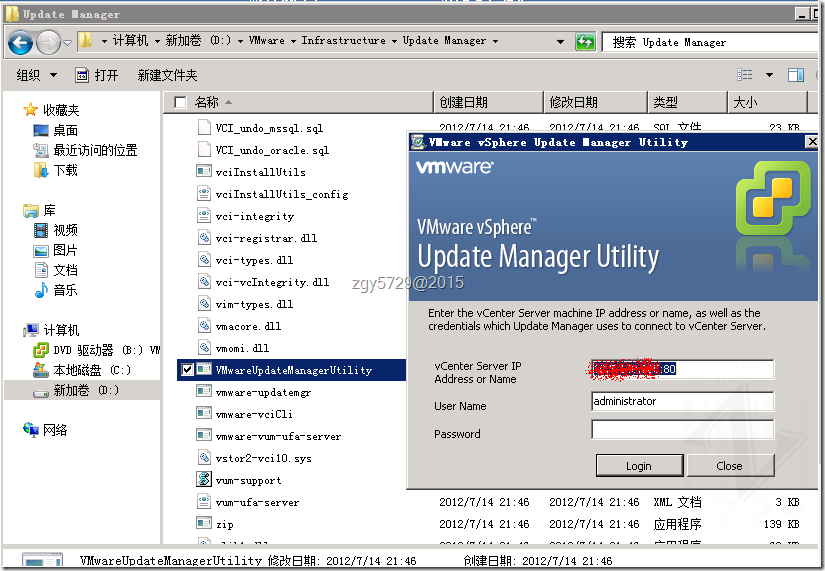Screen dimensions: 825x571
Task: Open the 组织 menu
Action: tap(36, 75)
